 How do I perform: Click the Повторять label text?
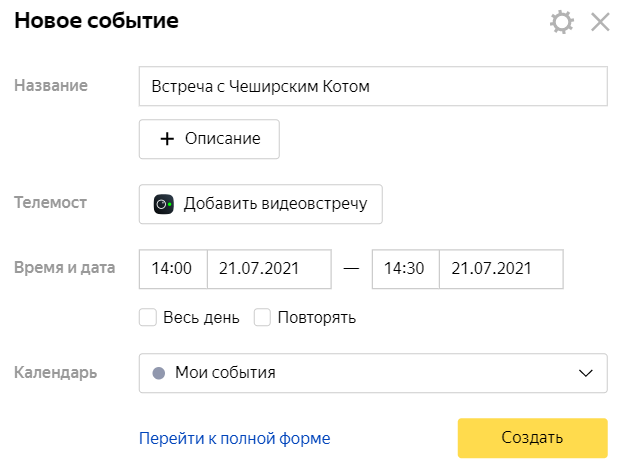[x=317, y=318]
